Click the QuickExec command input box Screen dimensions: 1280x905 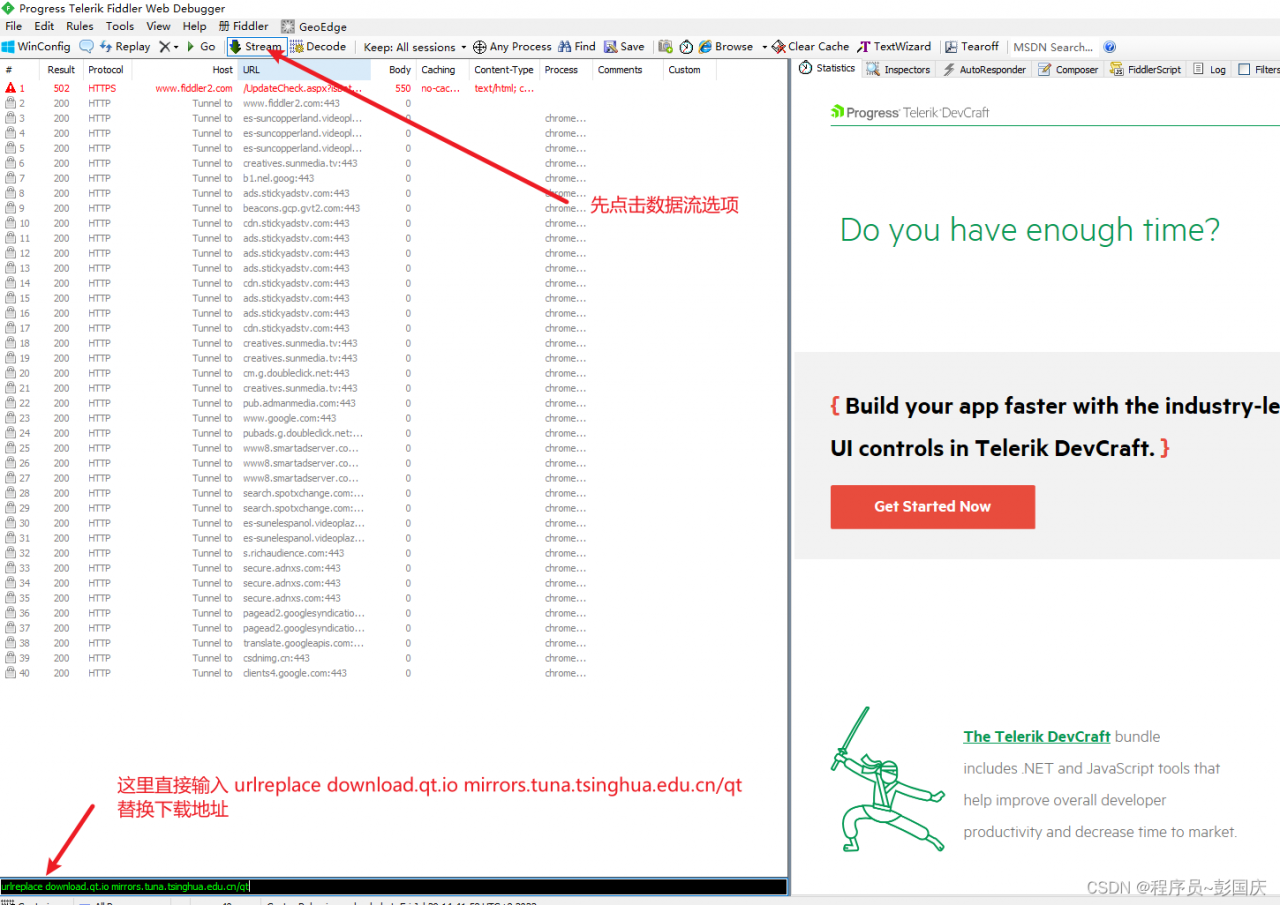394,886
